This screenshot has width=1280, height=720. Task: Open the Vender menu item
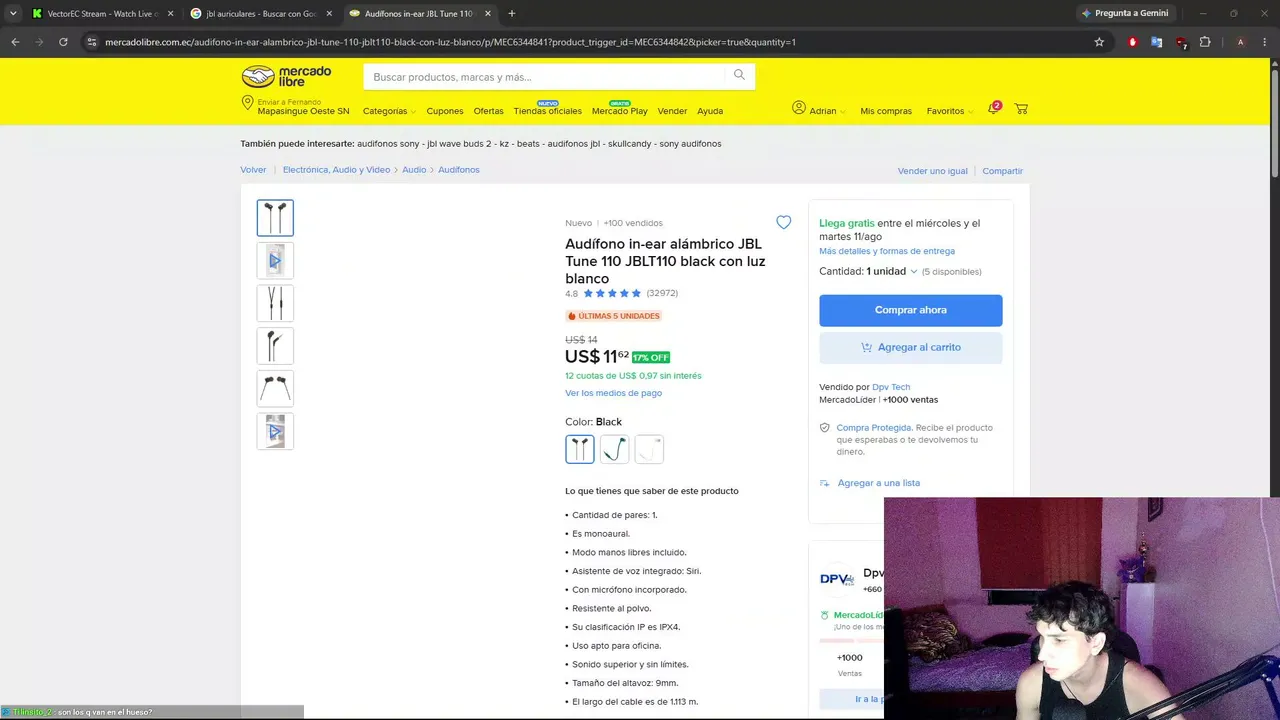click(x=672, y=111)
